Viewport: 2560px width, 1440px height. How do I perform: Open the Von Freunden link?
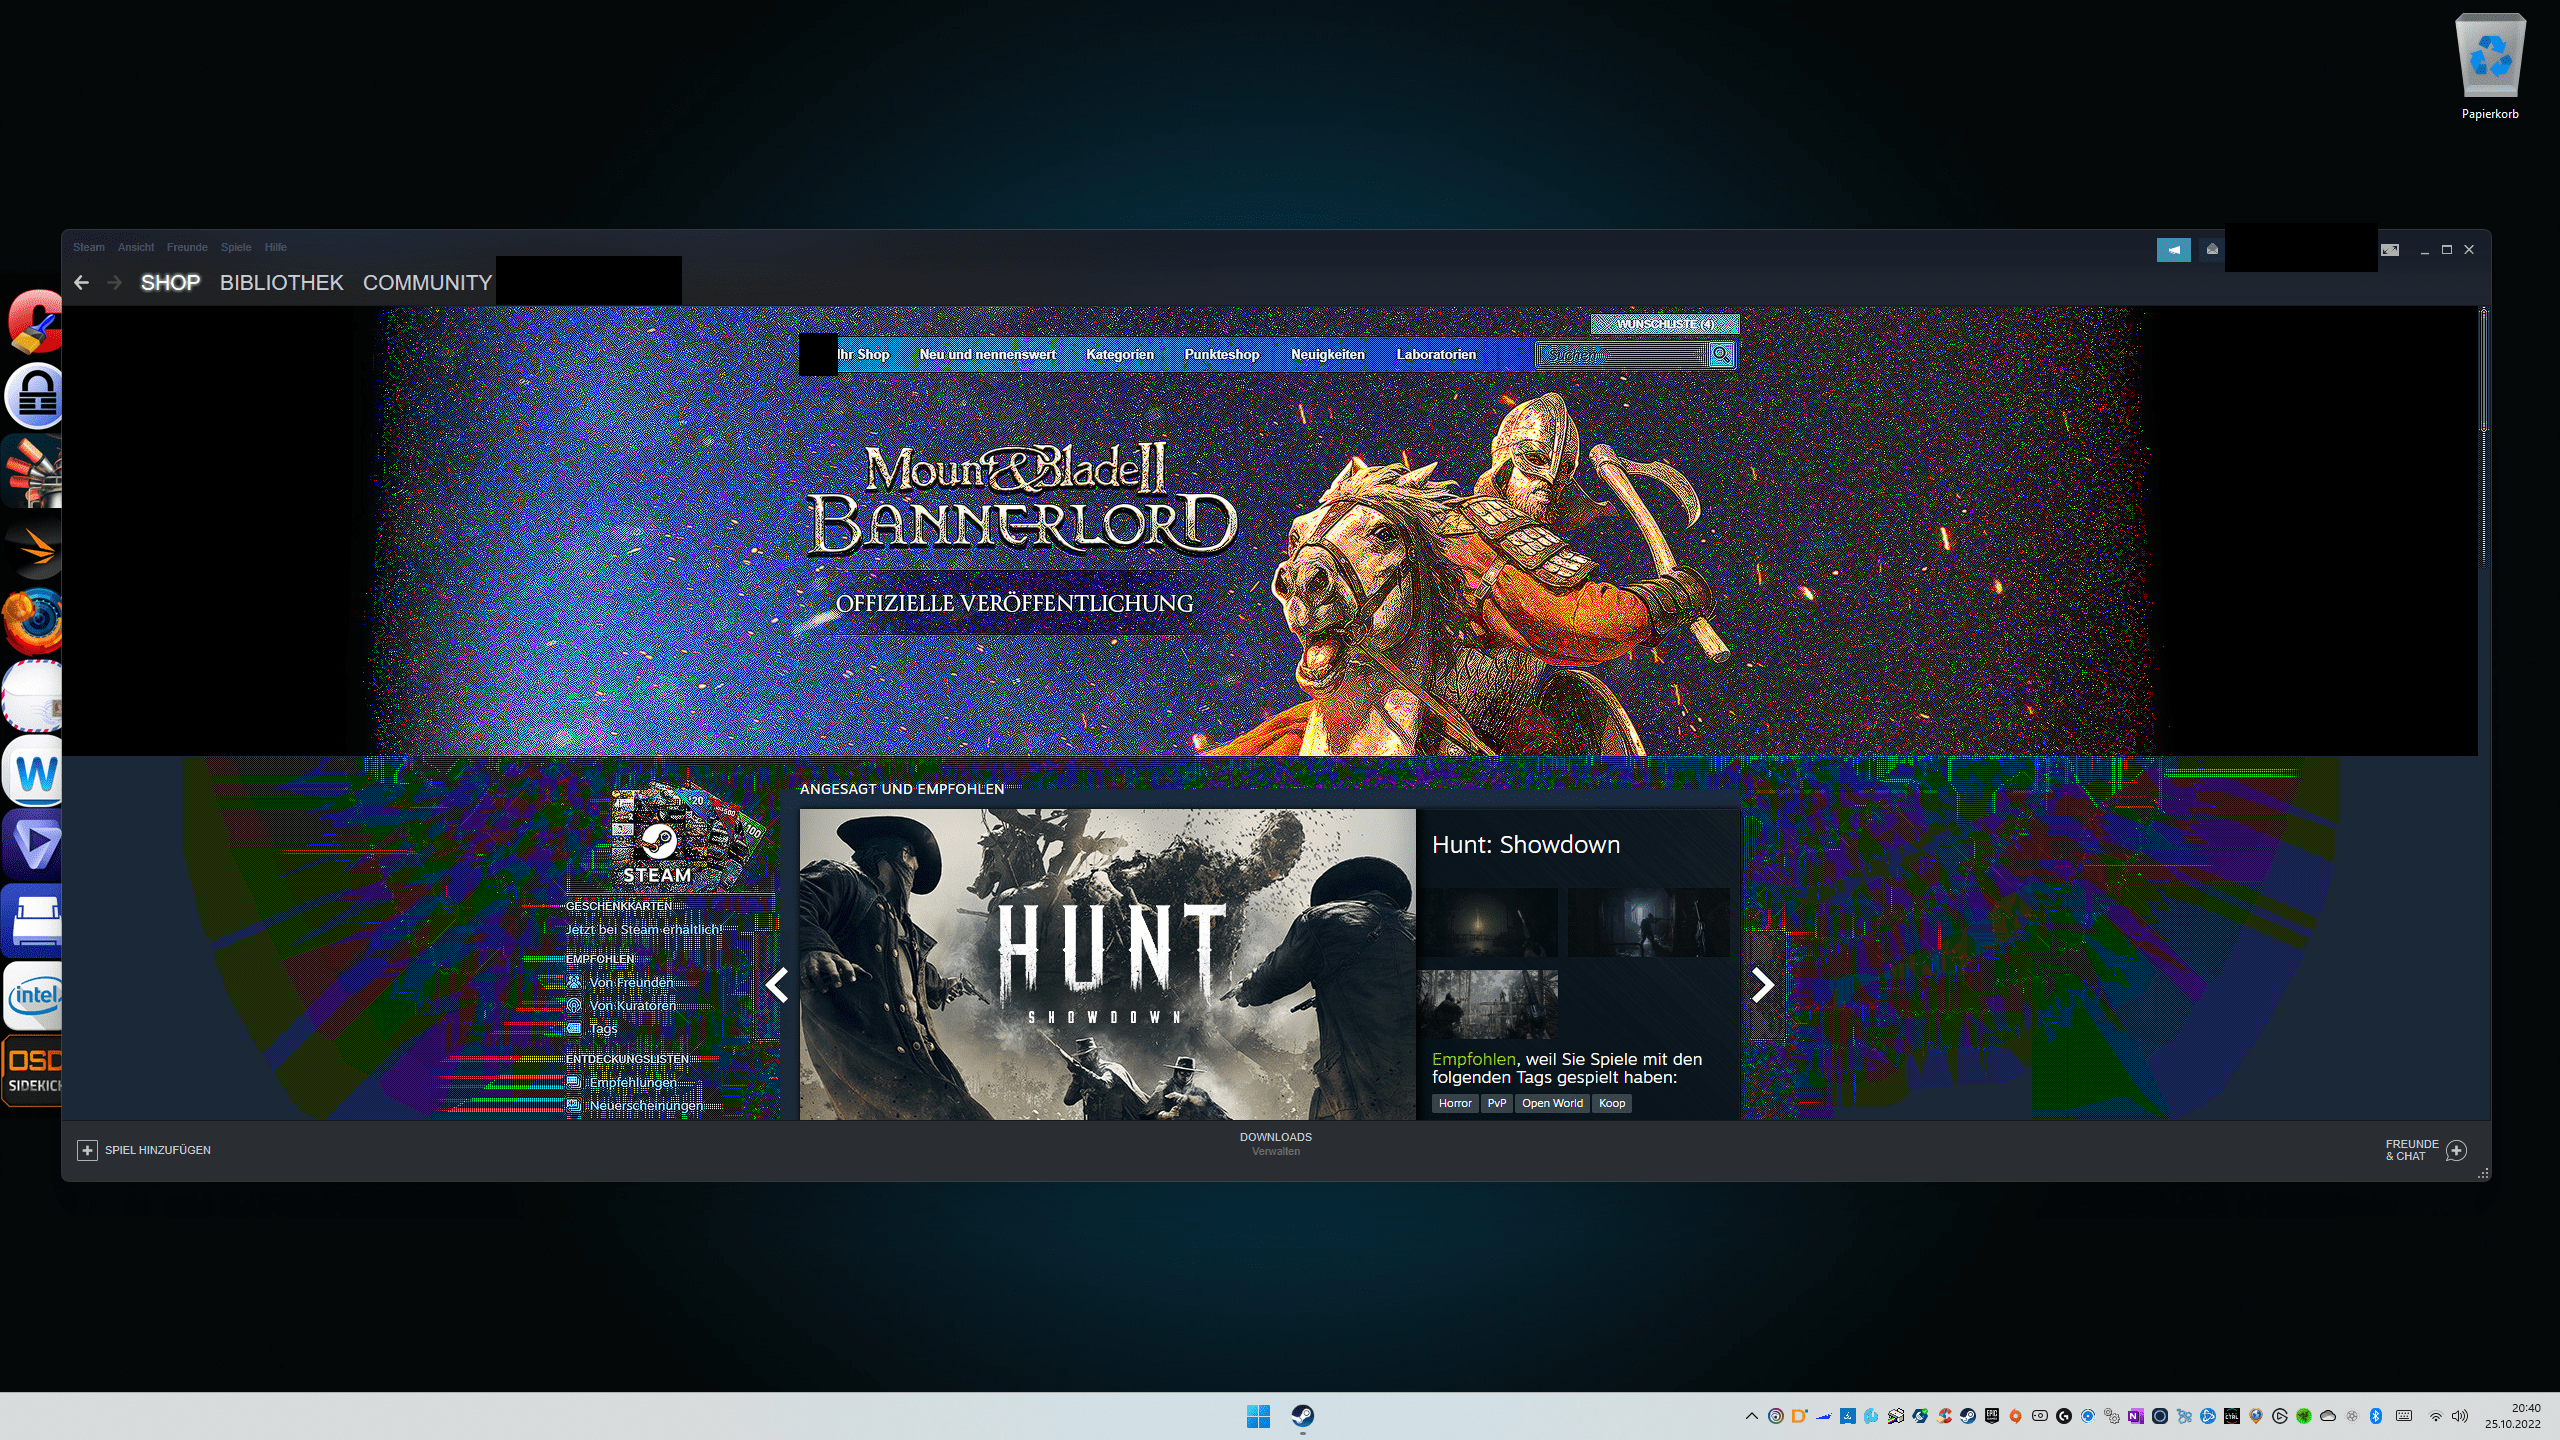(x=631, y=983)
